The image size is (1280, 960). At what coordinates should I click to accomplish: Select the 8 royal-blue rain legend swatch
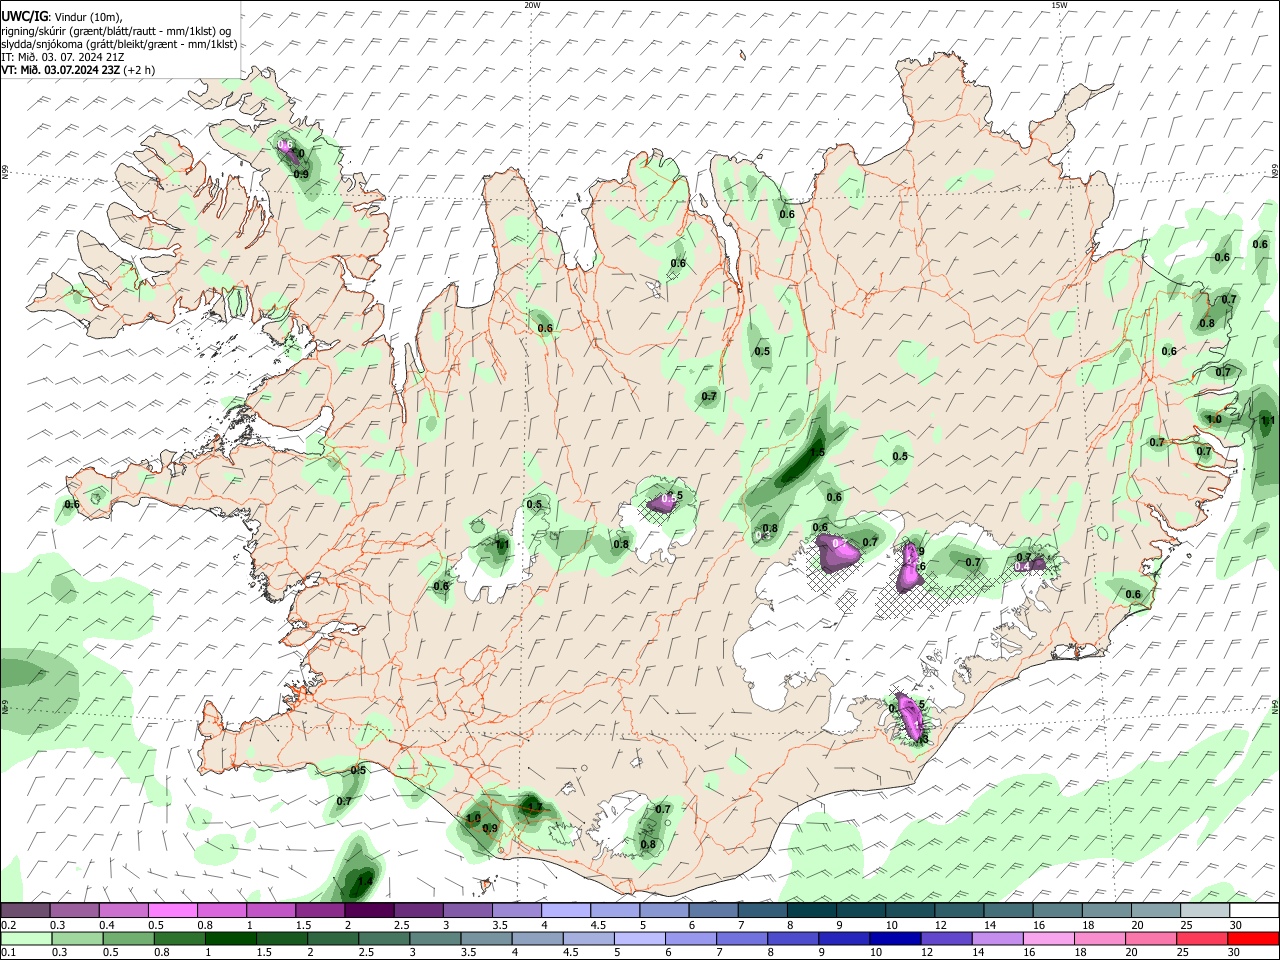pos(794,938)
